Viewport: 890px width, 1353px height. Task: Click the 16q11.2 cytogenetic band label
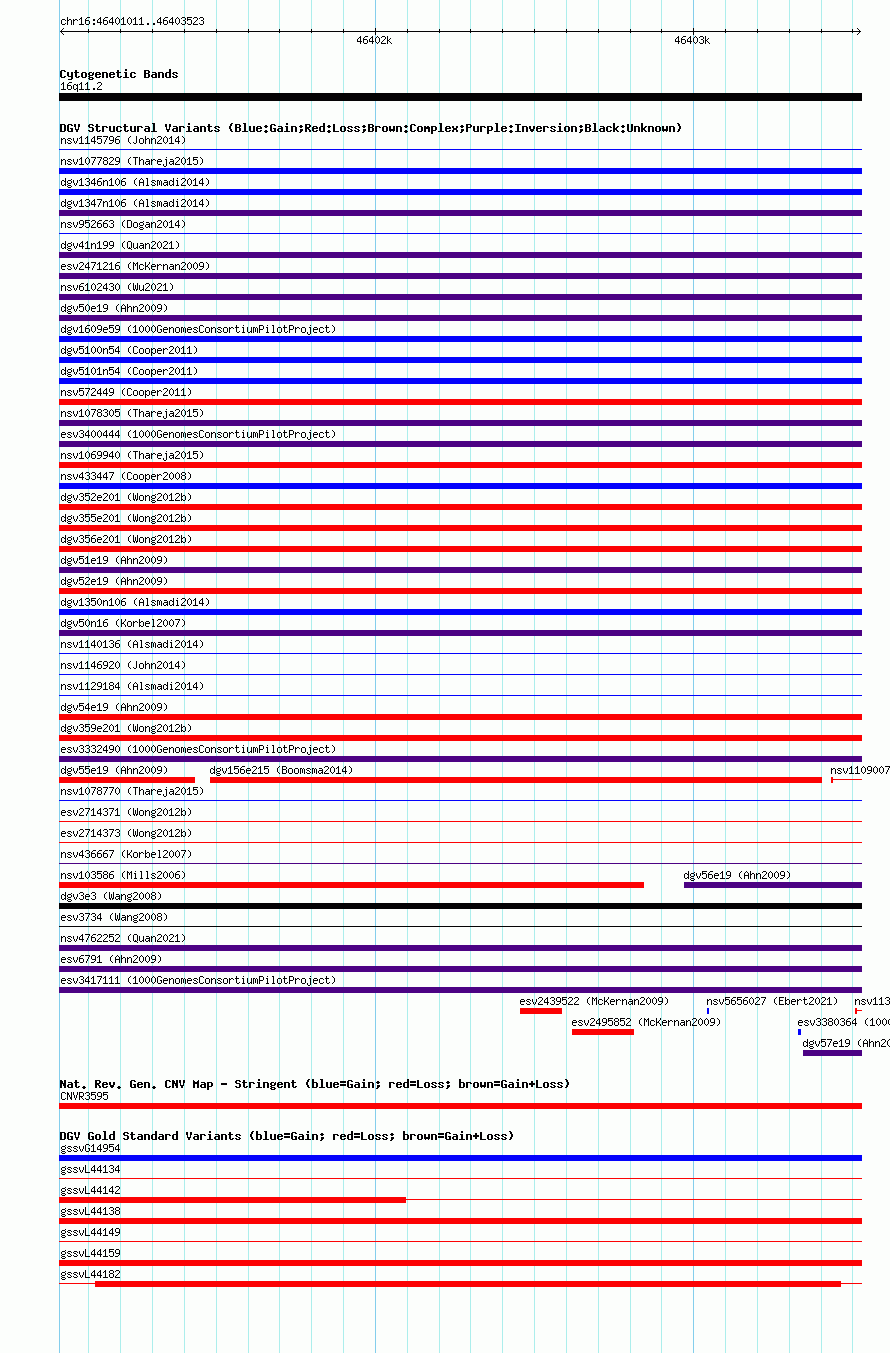click(81, 86)
